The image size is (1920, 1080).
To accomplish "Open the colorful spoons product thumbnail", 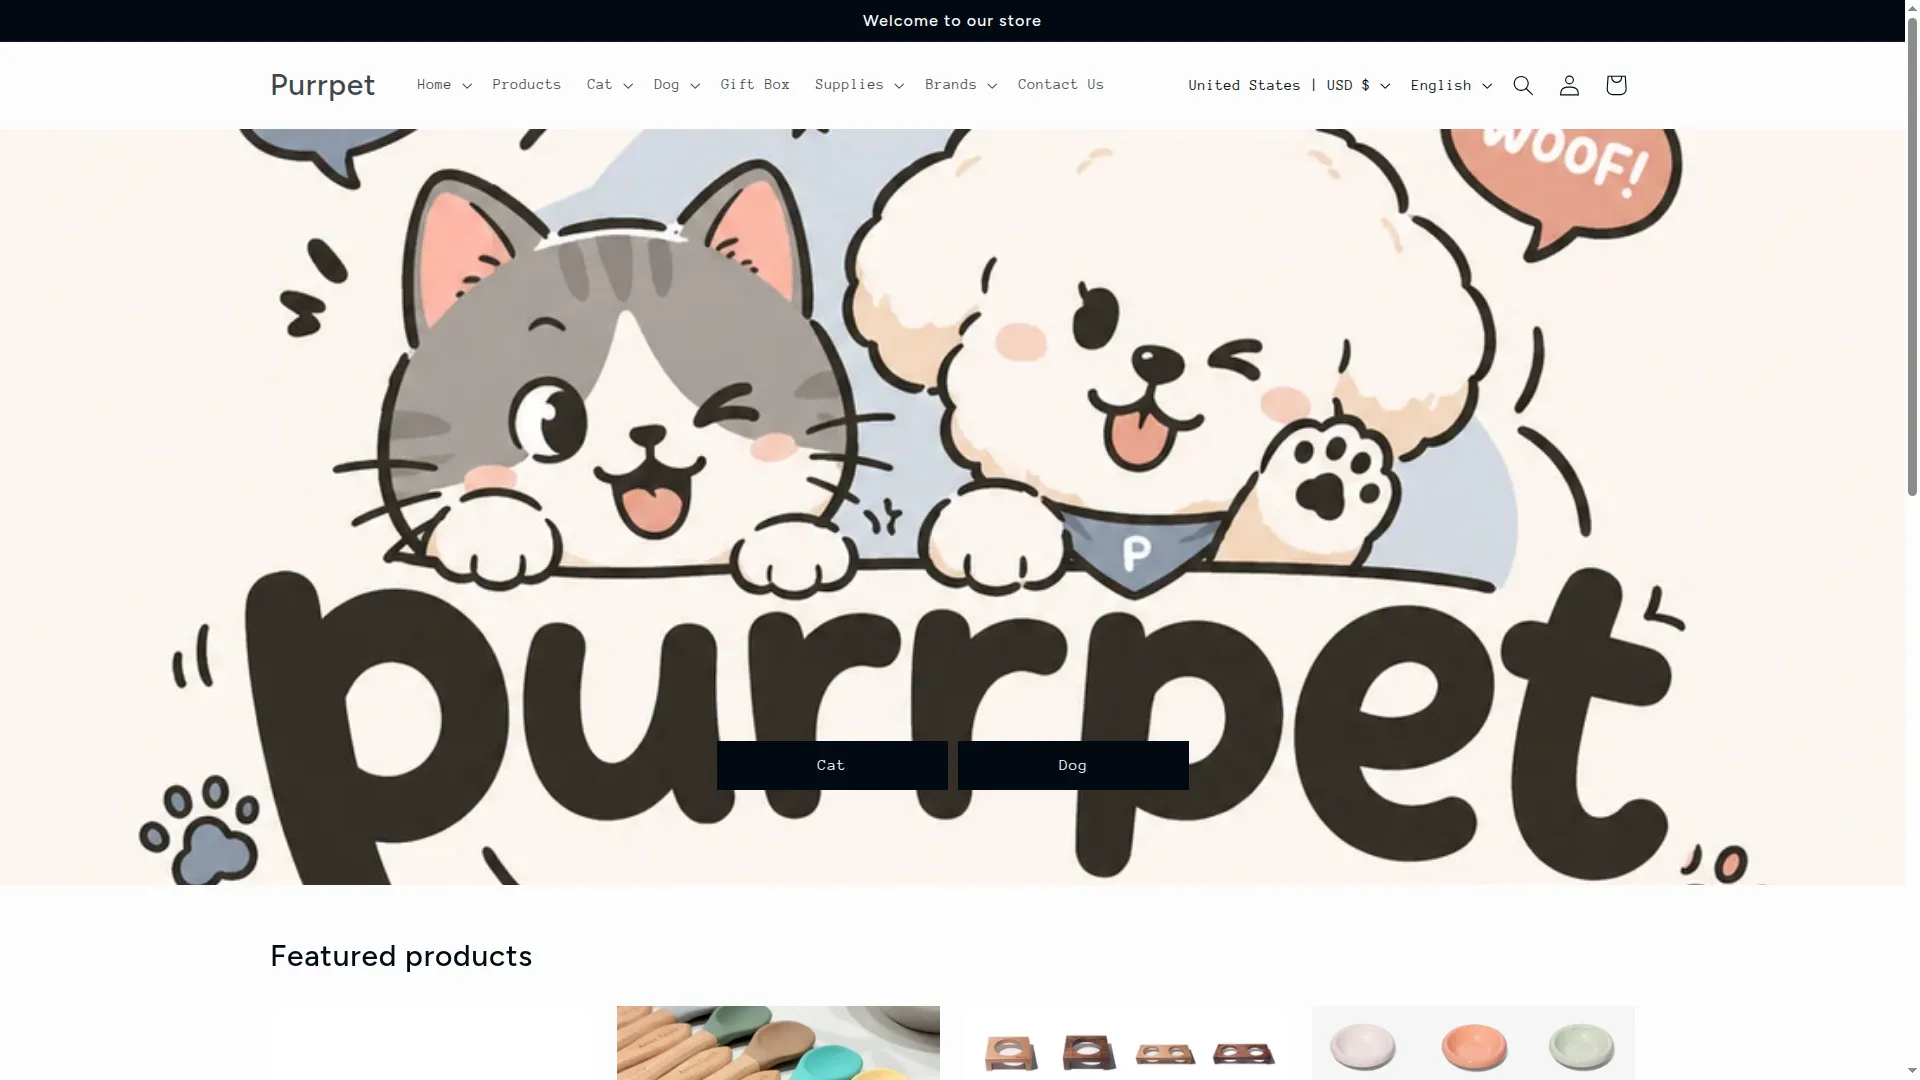I will 778,1043.
